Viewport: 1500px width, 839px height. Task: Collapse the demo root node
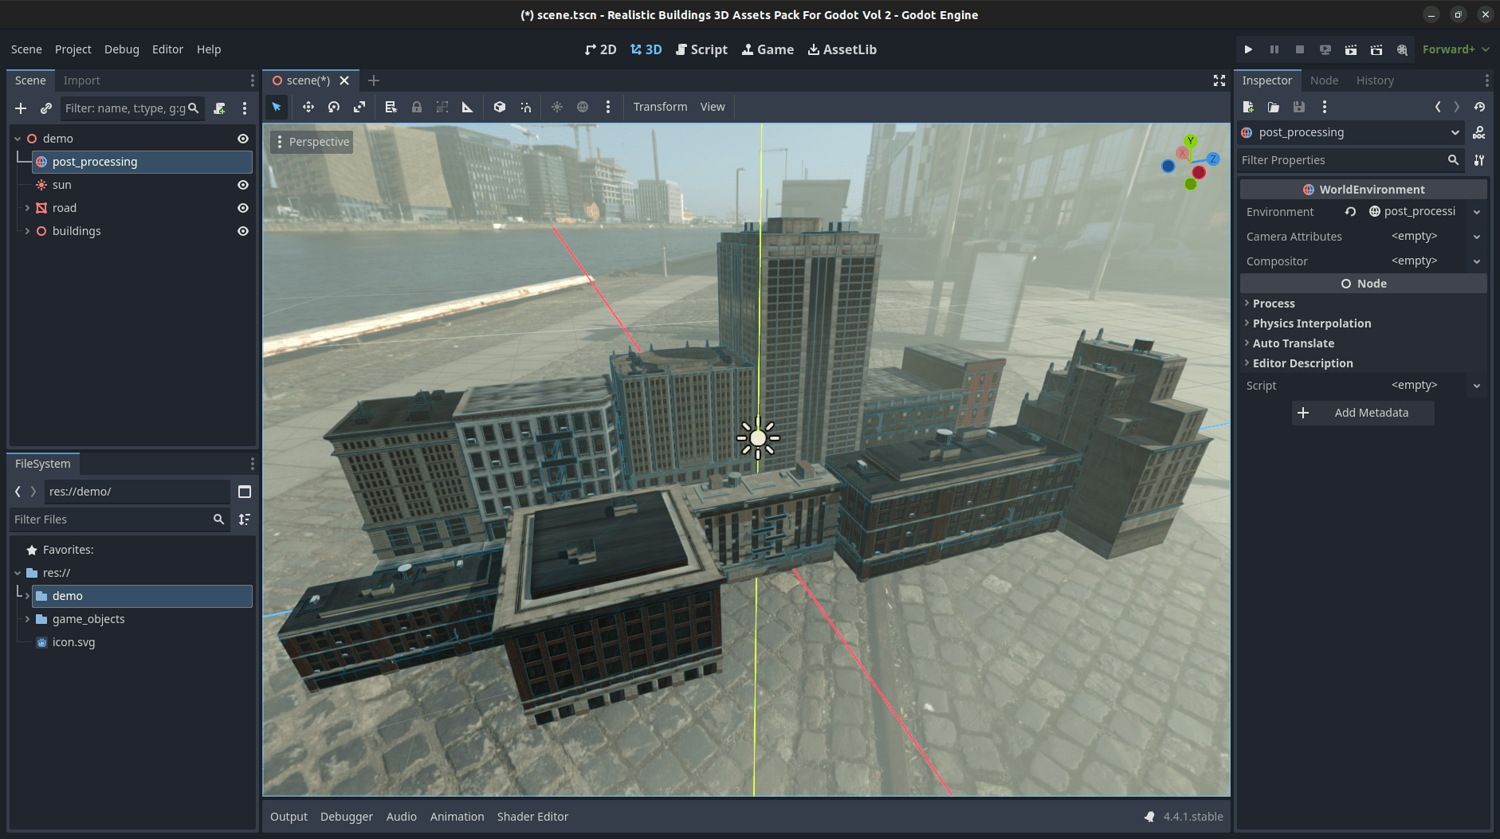point(18,139)
